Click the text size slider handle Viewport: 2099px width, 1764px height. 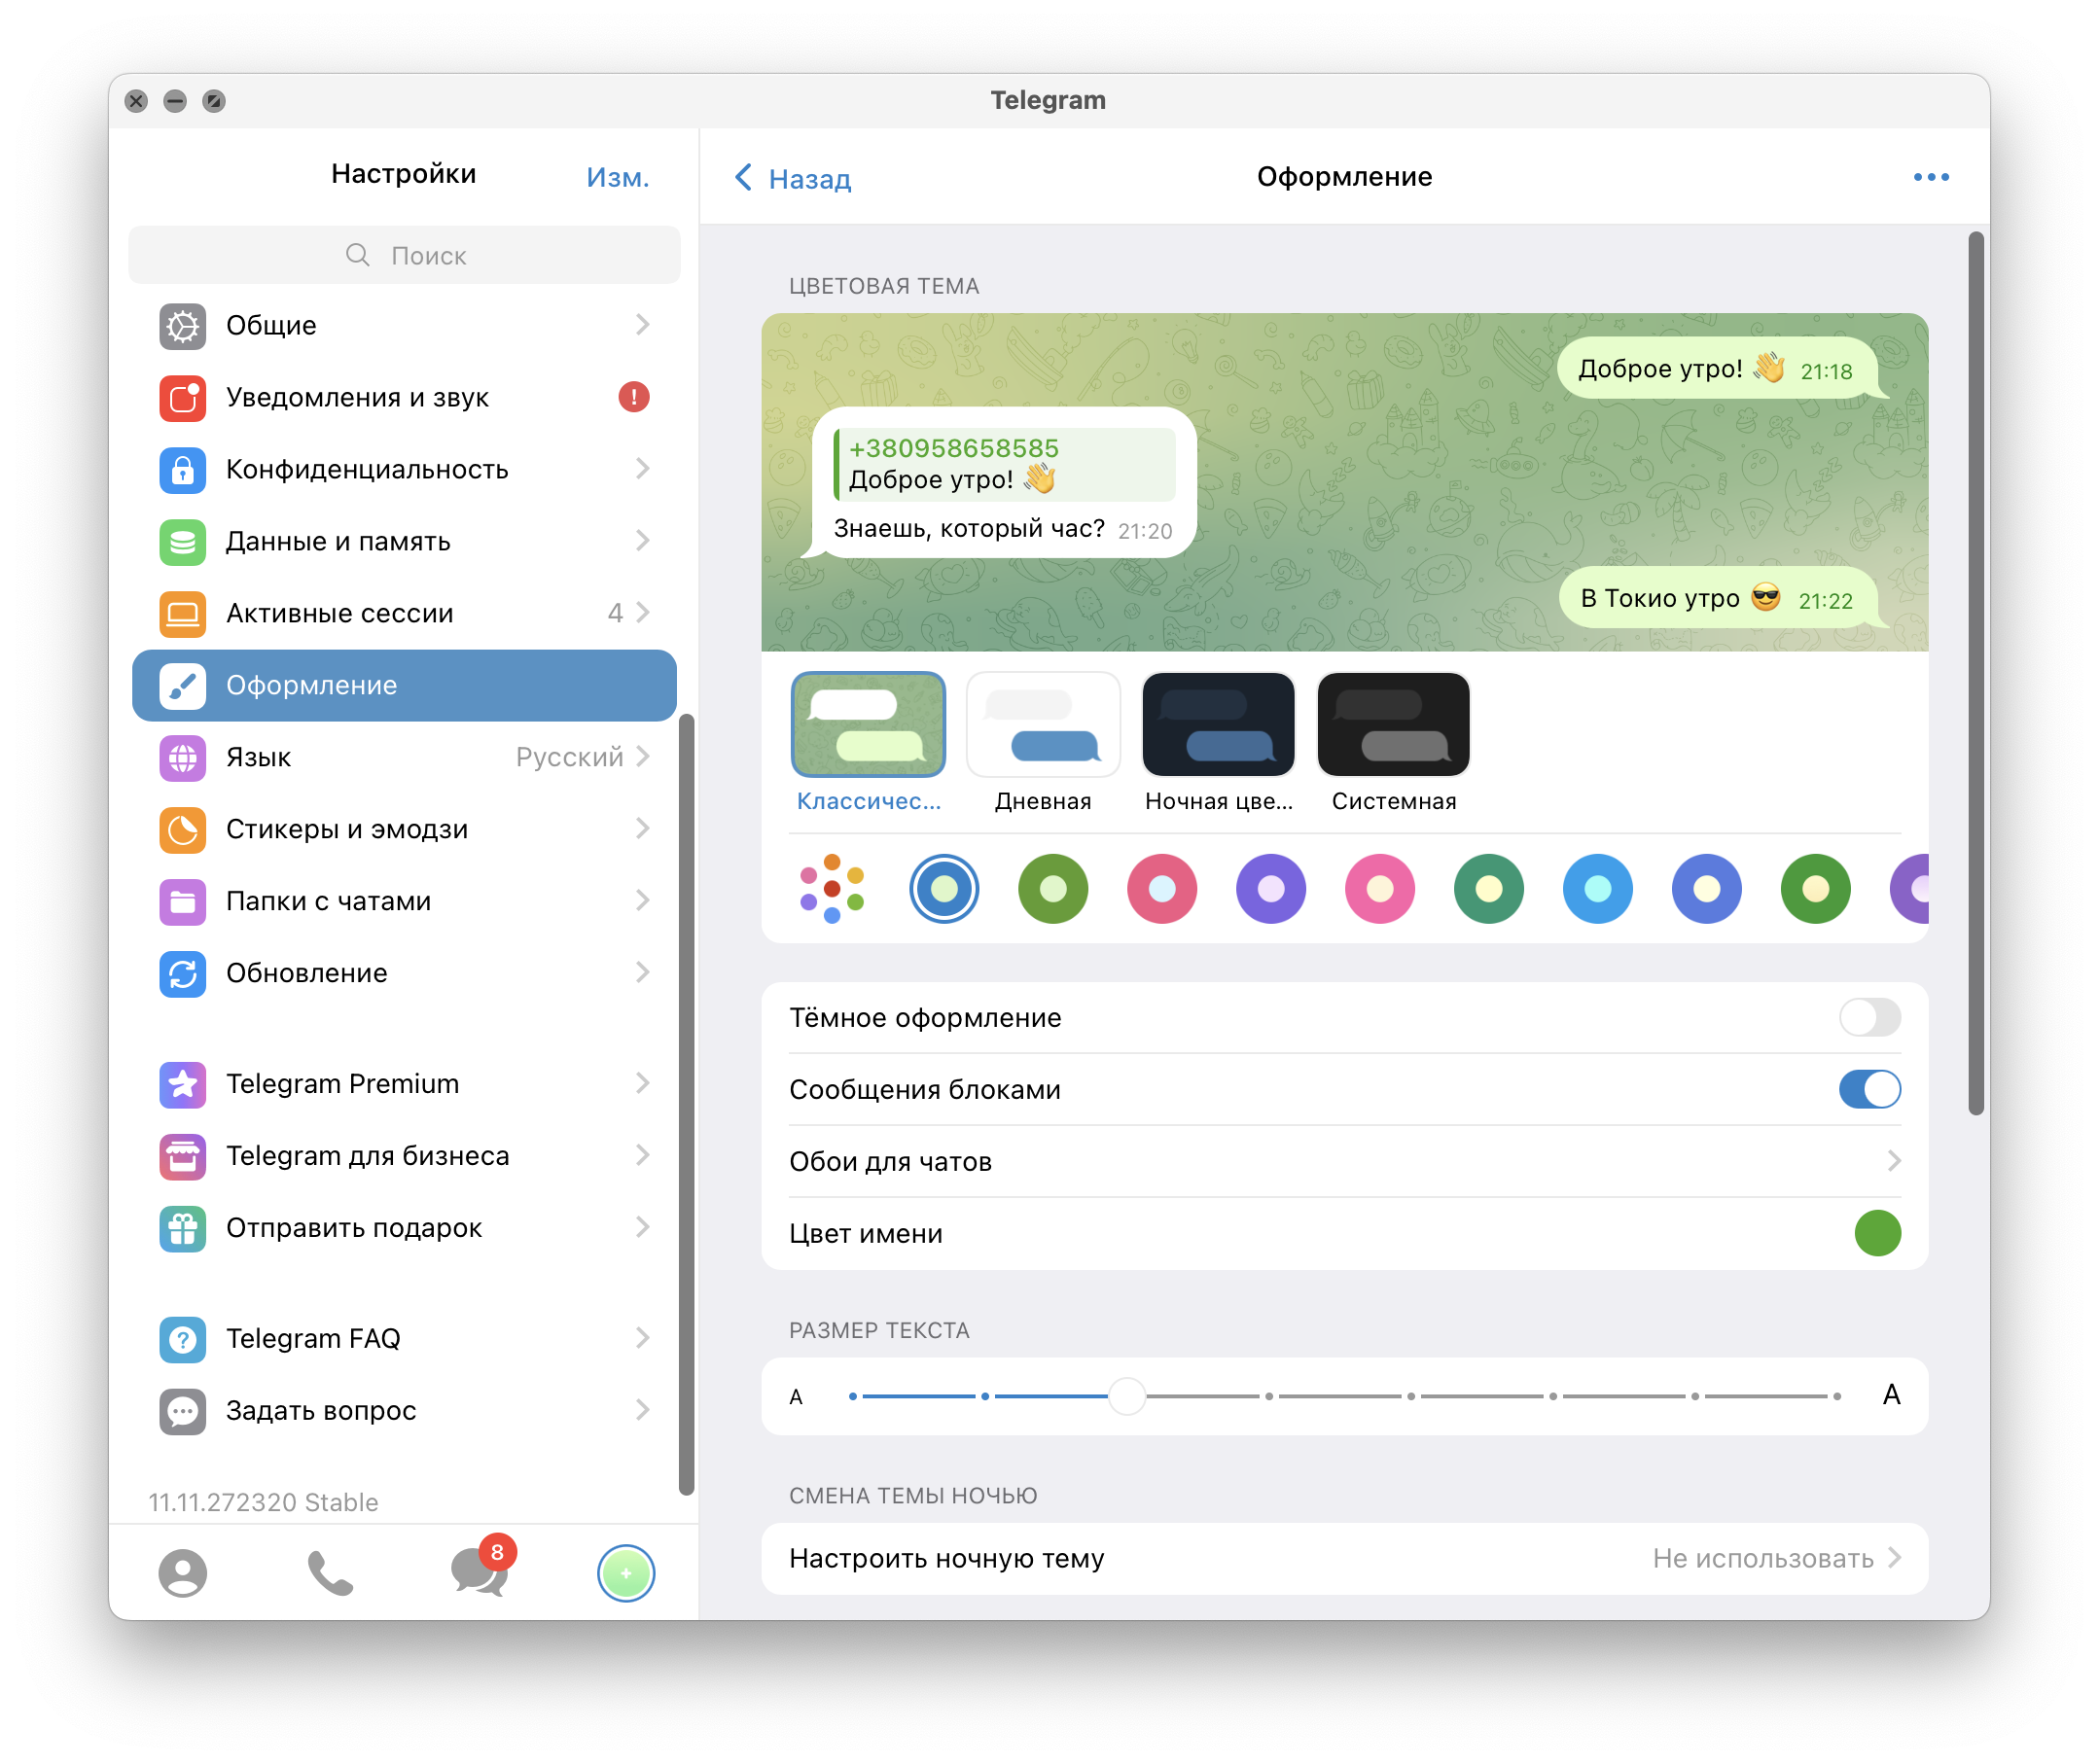coord(1127,1396)
